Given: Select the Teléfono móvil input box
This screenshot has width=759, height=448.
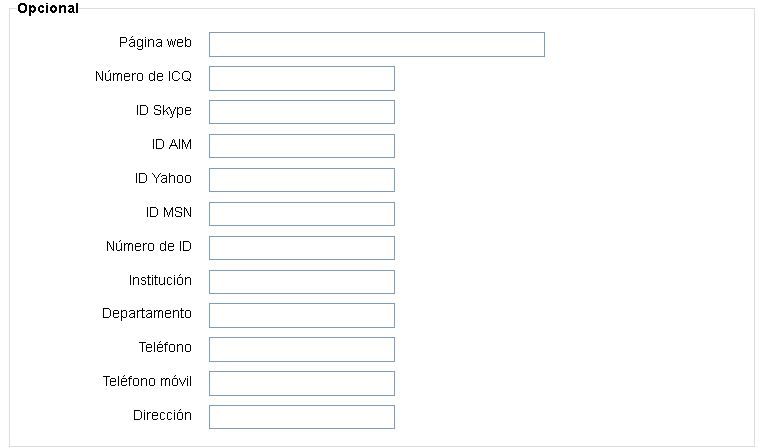Looking at the screenshot, I should coord(301,383).
